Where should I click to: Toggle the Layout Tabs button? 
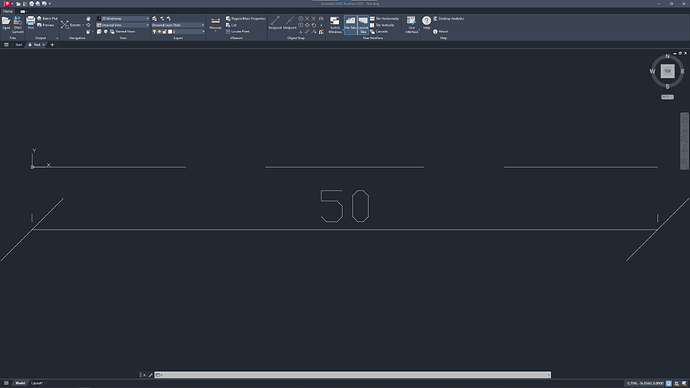click(363, 24)
